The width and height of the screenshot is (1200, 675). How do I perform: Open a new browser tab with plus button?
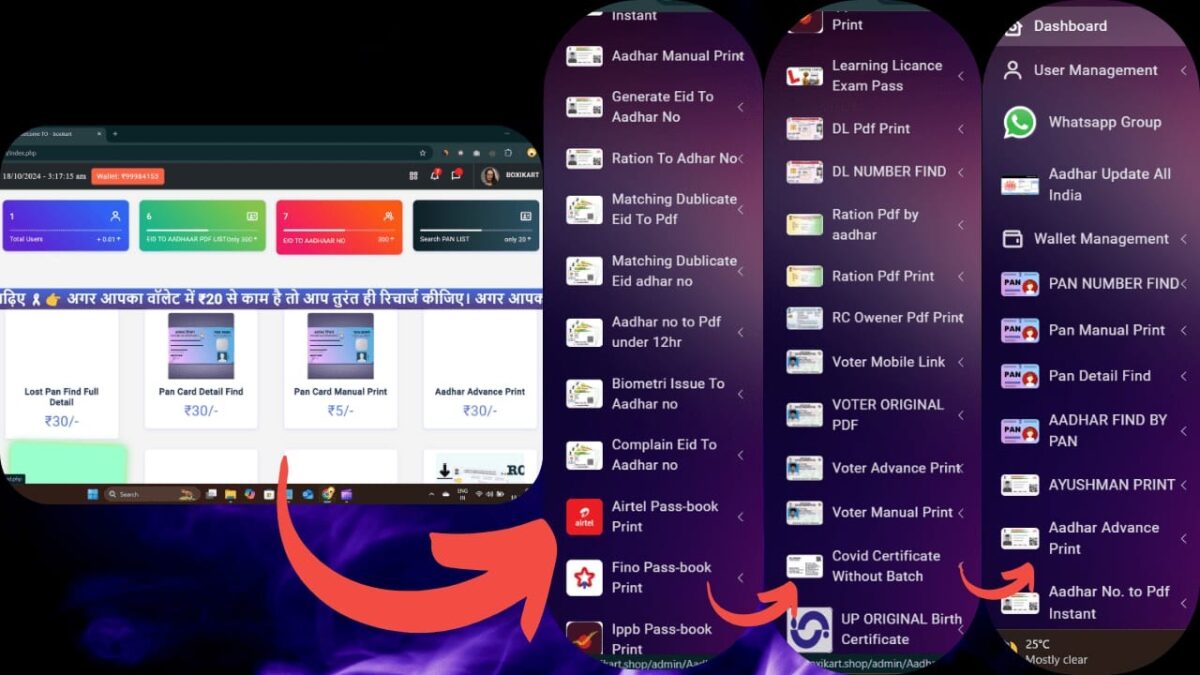[114, 134]
